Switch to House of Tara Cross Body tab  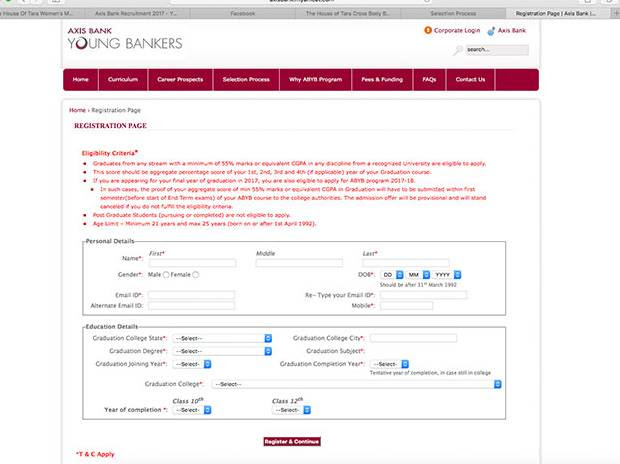(x=348, y=13)
